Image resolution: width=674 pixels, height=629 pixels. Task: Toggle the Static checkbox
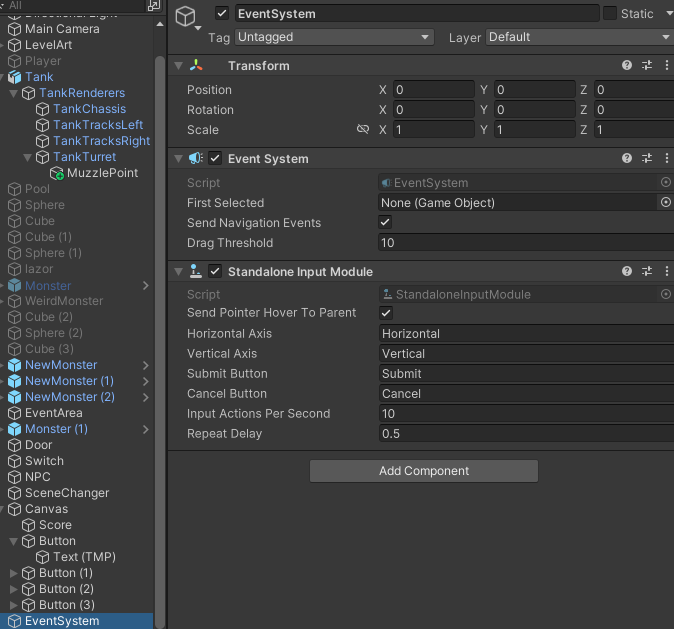[610, 13]
